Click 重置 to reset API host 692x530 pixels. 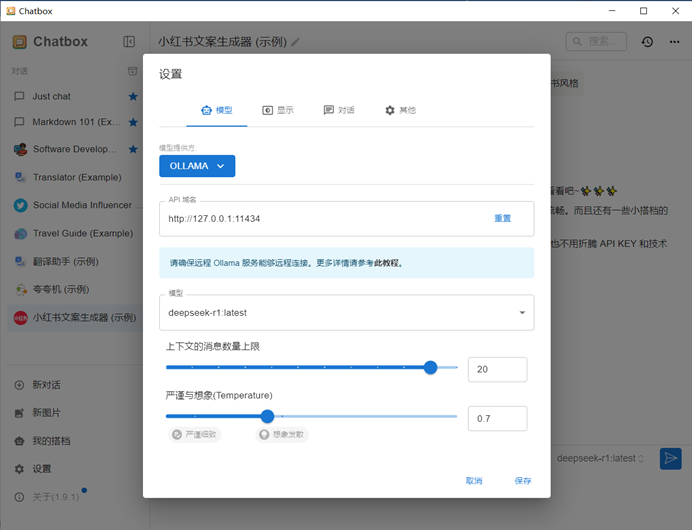tap(502, 218)
